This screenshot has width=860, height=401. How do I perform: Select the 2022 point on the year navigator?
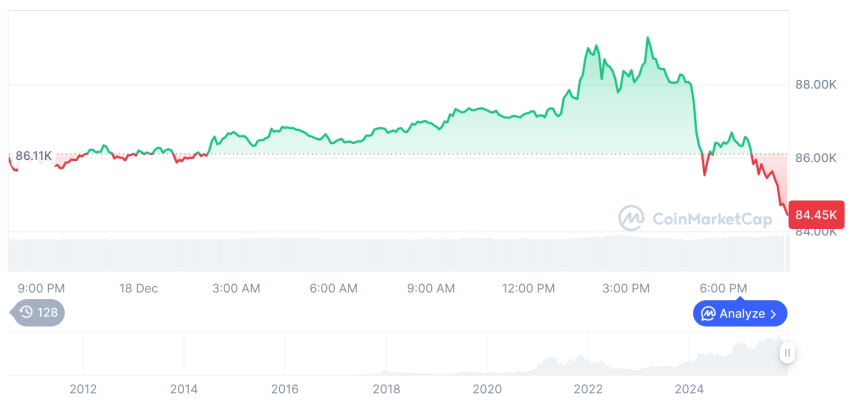pyautogui.click(x=588, y=389)
